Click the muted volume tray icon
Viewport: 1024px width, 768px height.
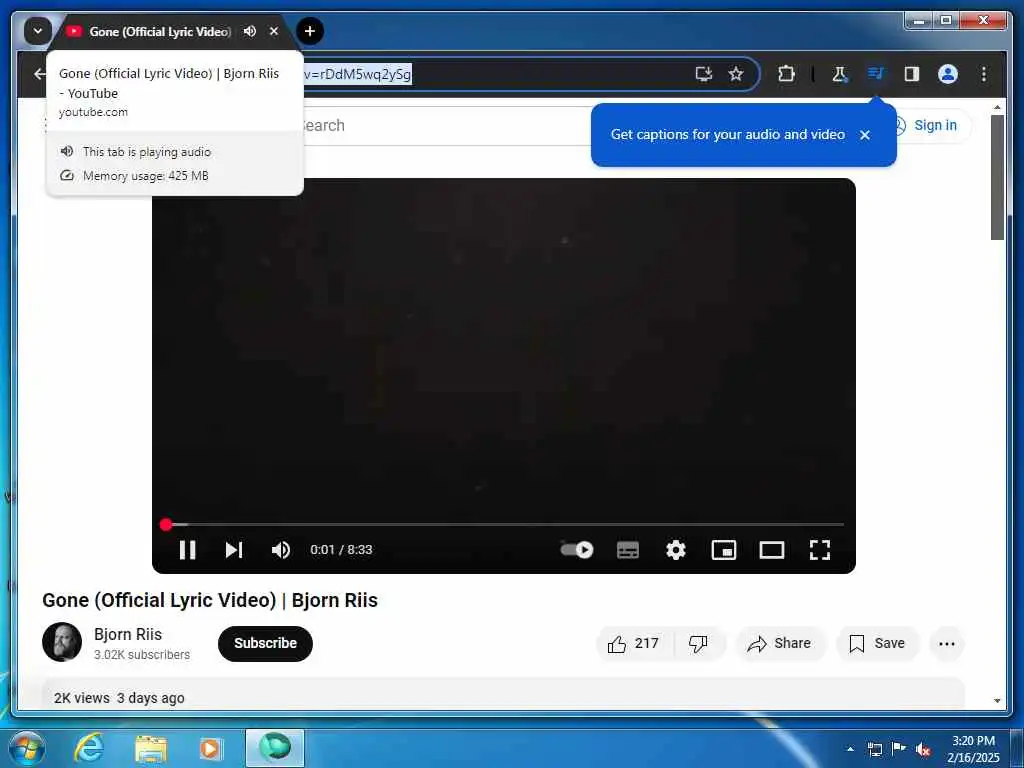[x=922, y=749]
